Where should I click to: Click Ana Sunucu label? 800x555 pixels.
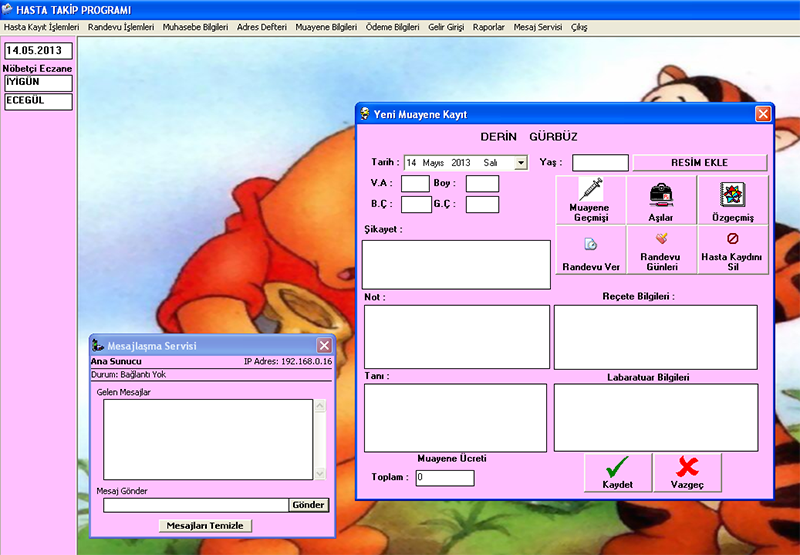click(x=116, y=361)
